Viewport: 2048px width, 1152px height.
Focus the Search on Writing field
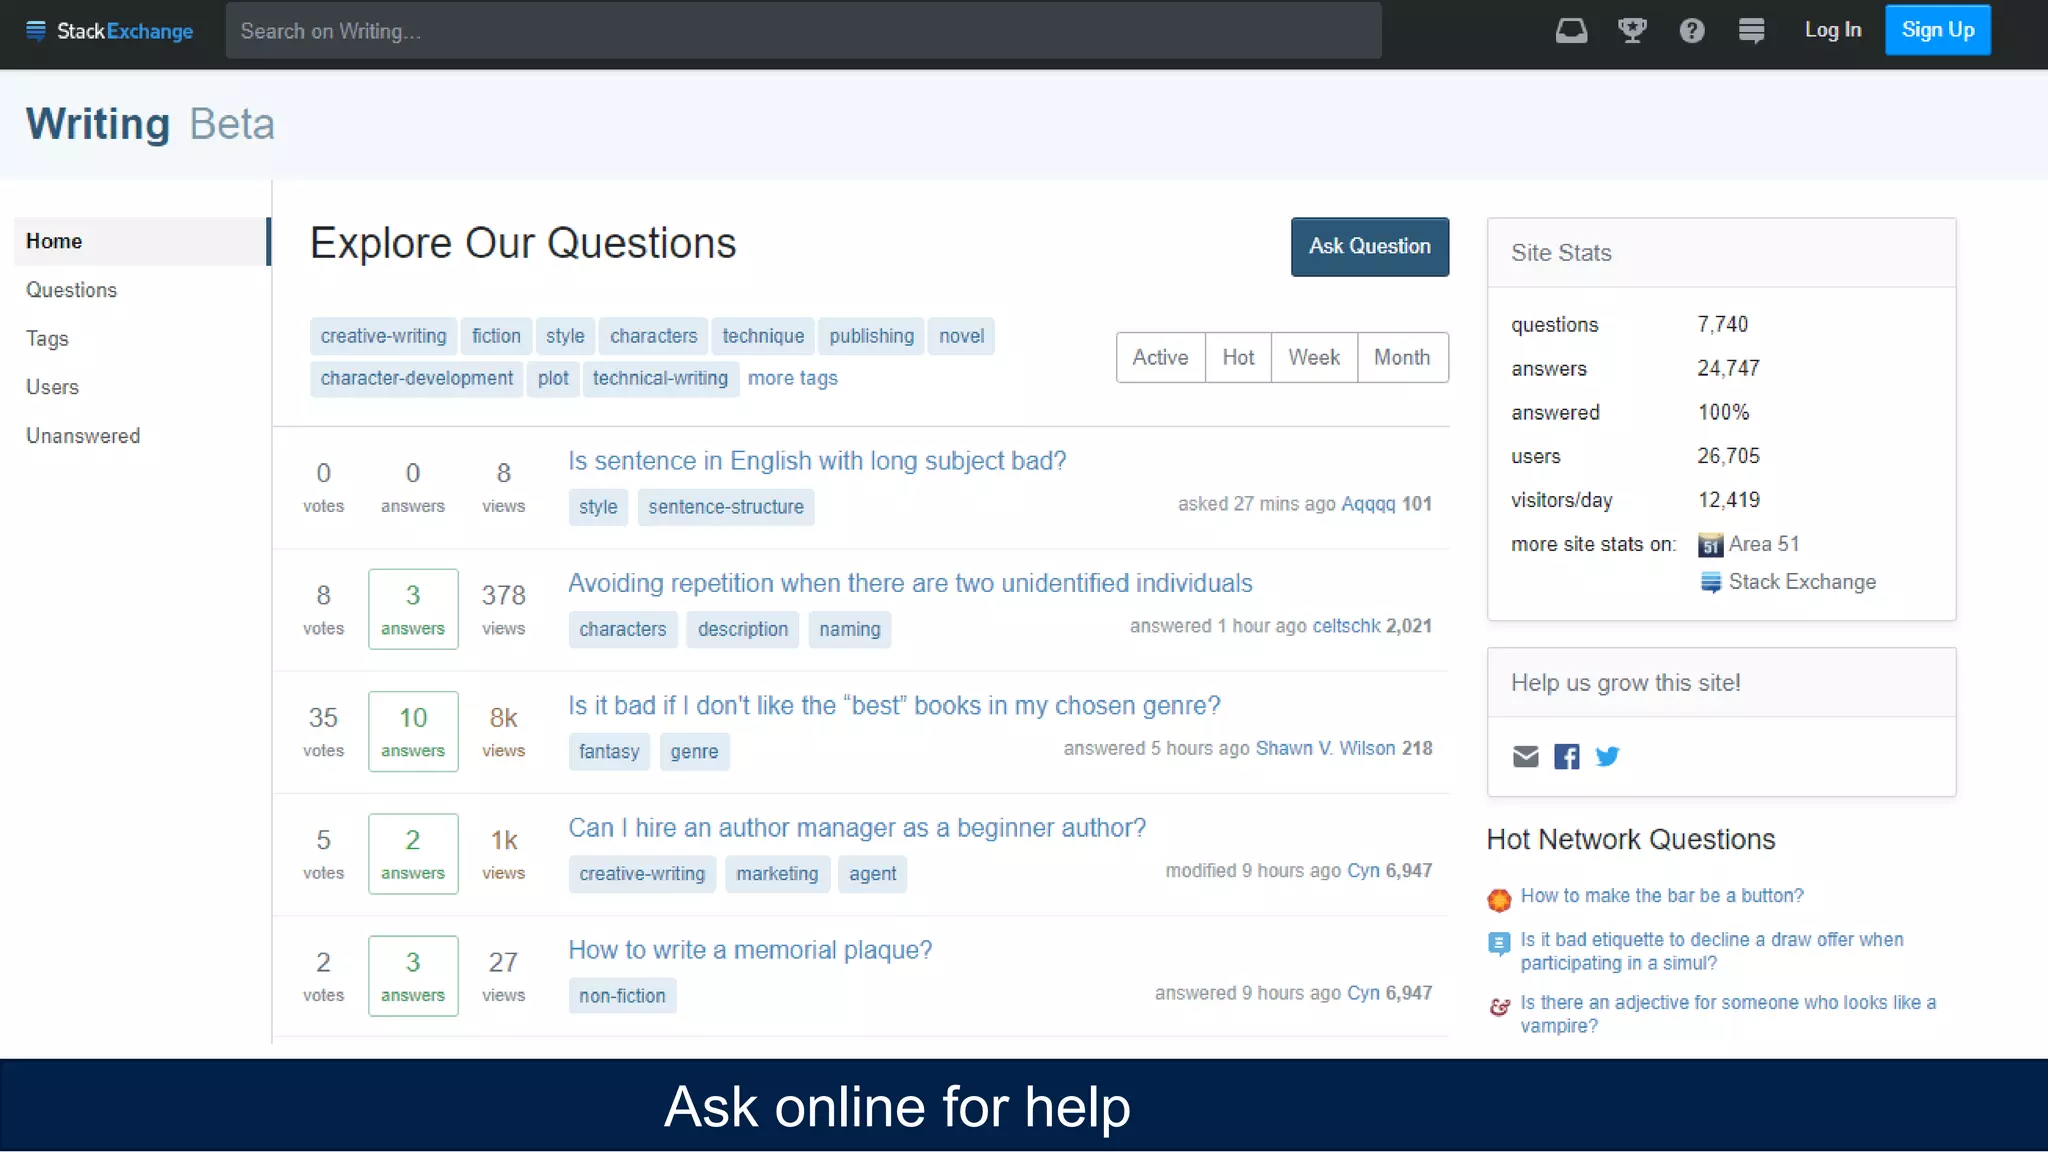coord(803,31)
